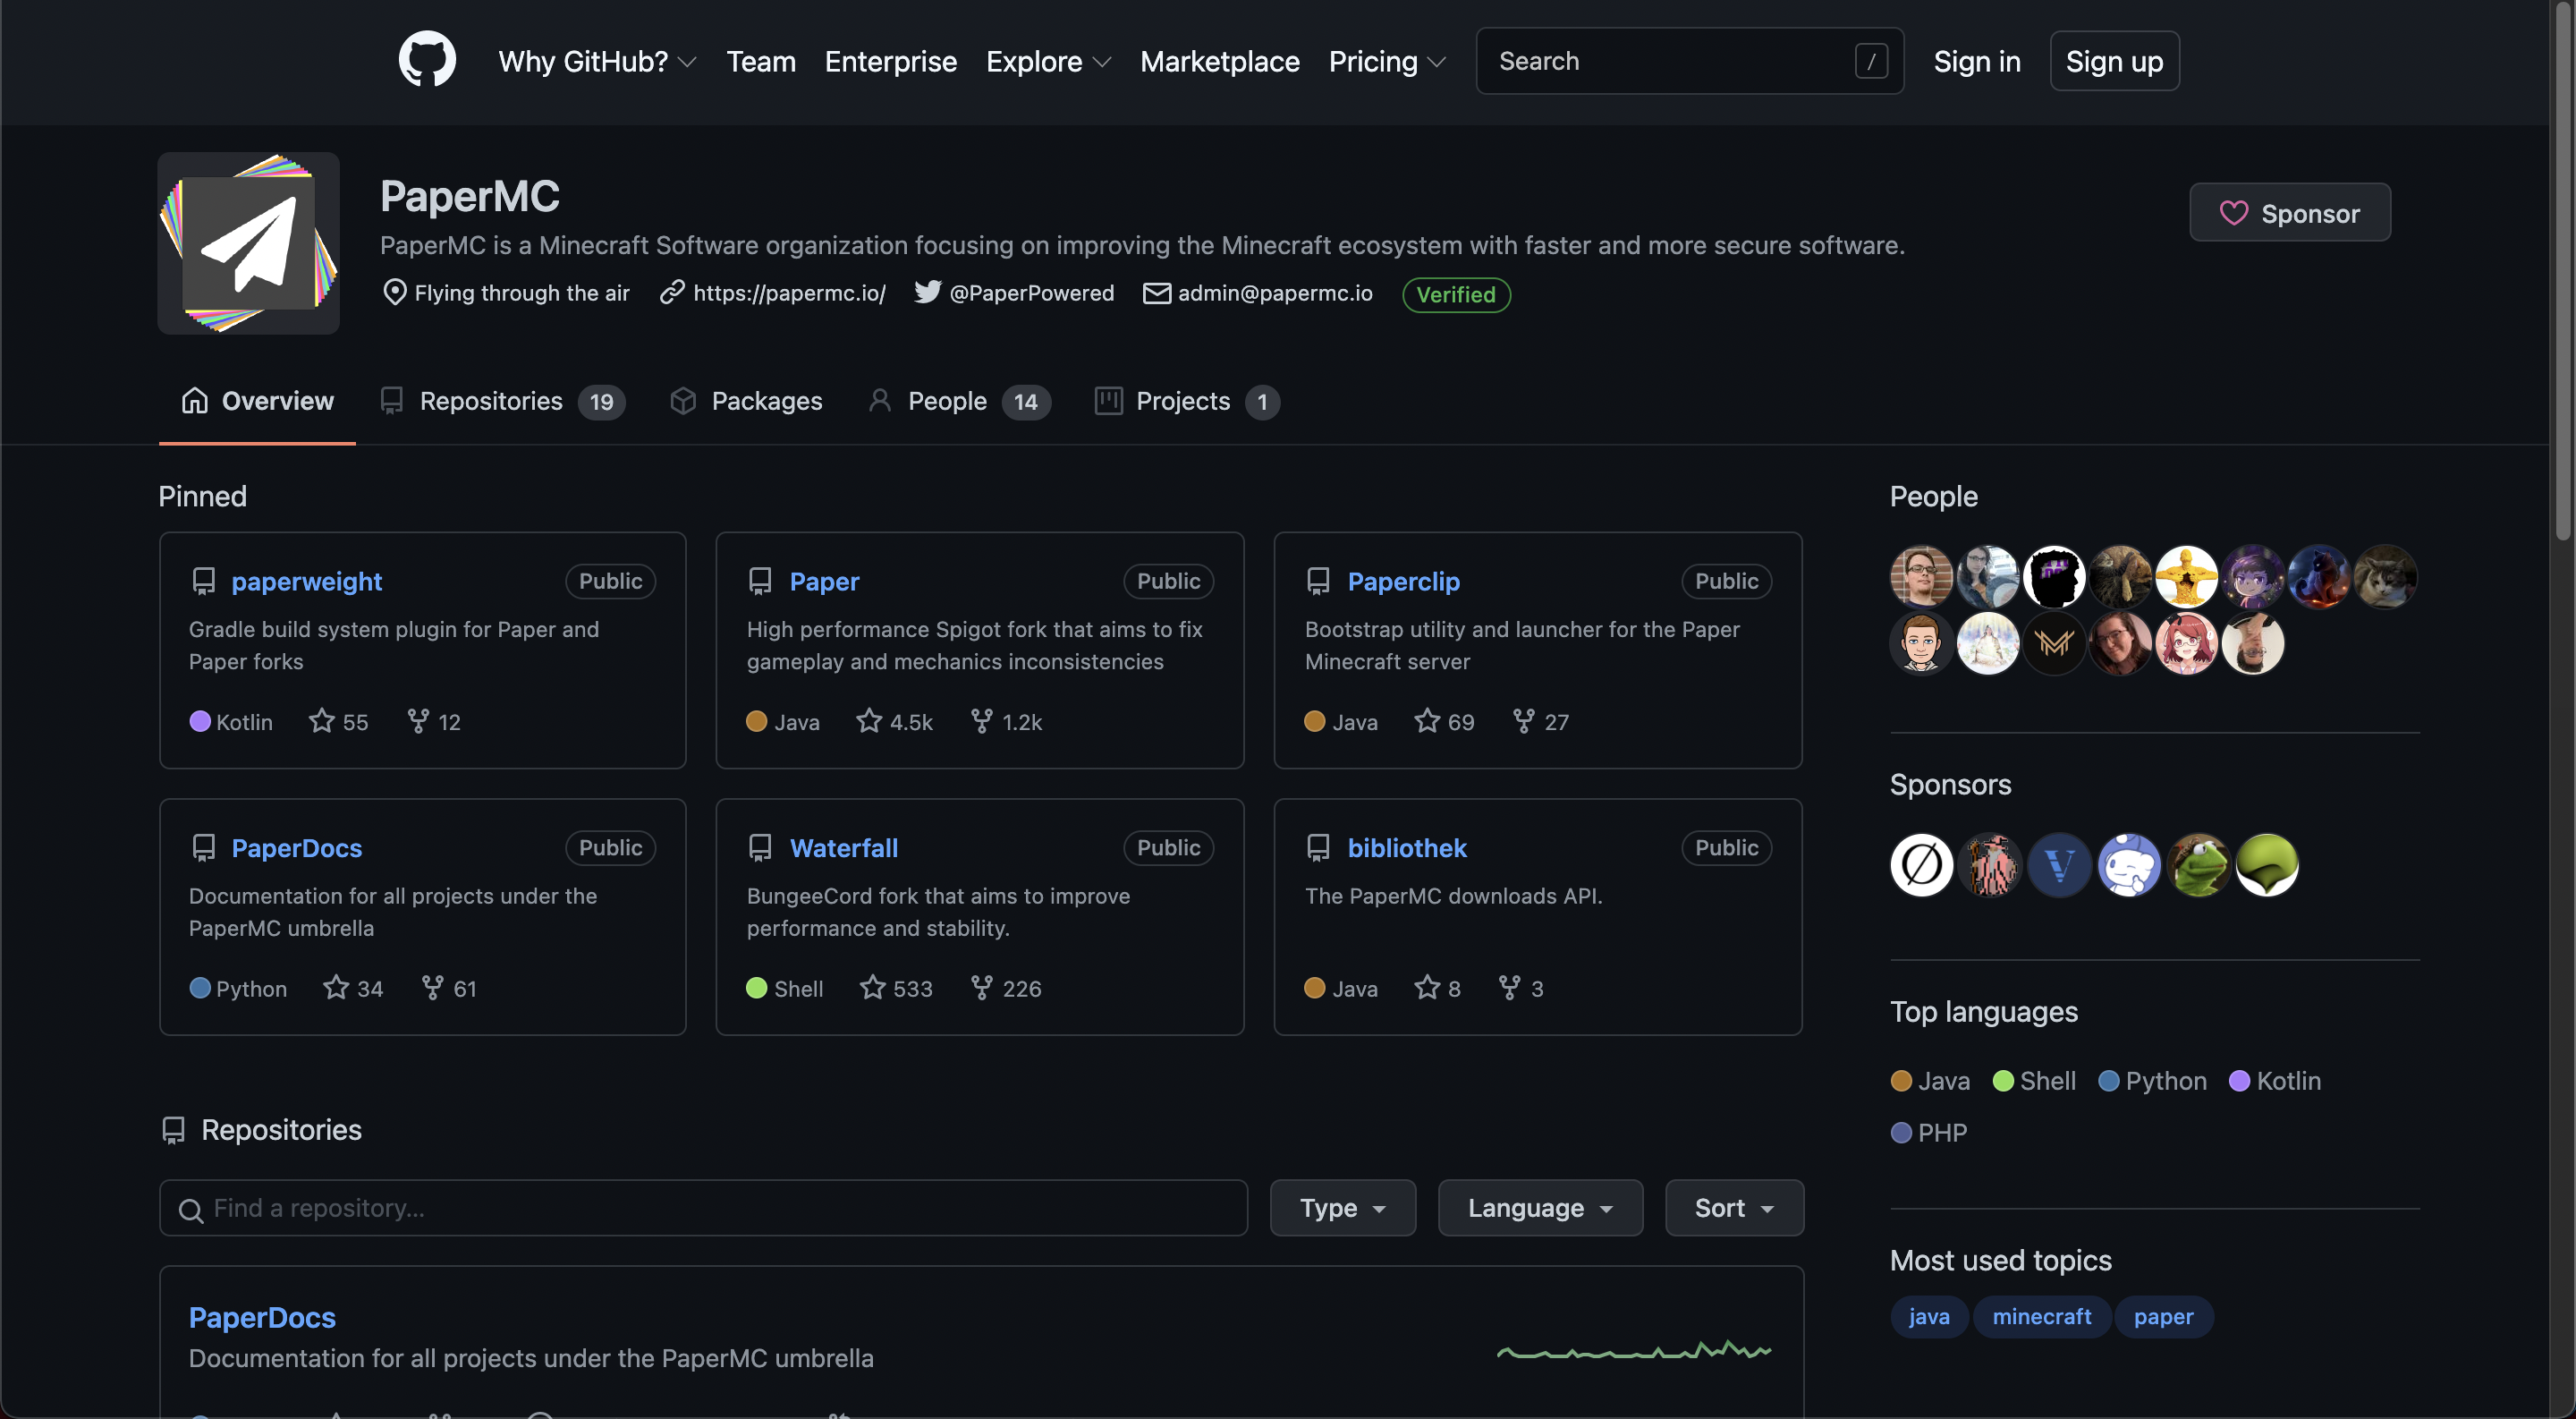Click the Sign up button
Viewport: 2576px width, 1419px height.
coord(2114,62)
